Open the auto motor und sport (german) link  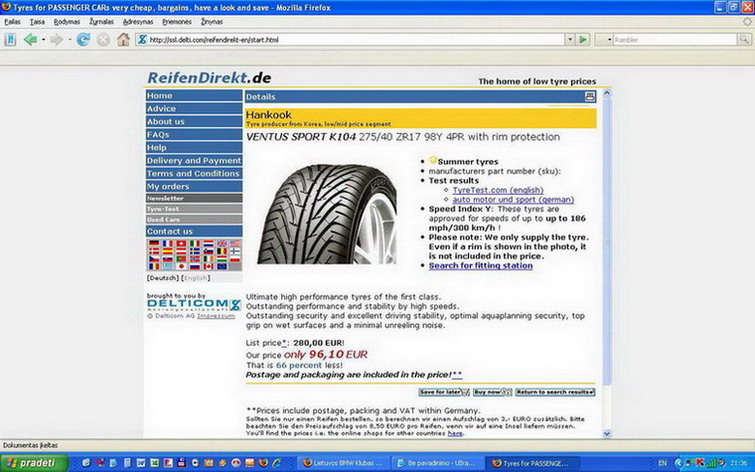coord(513,199)
